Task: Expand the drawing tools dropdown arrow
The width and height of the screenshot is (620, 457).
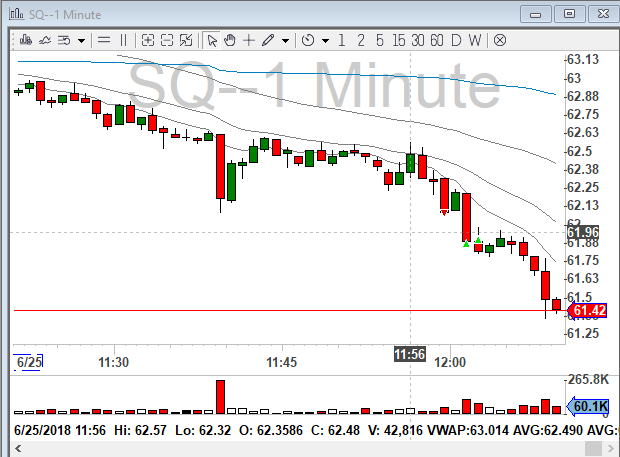Action: tap(285, 40)
